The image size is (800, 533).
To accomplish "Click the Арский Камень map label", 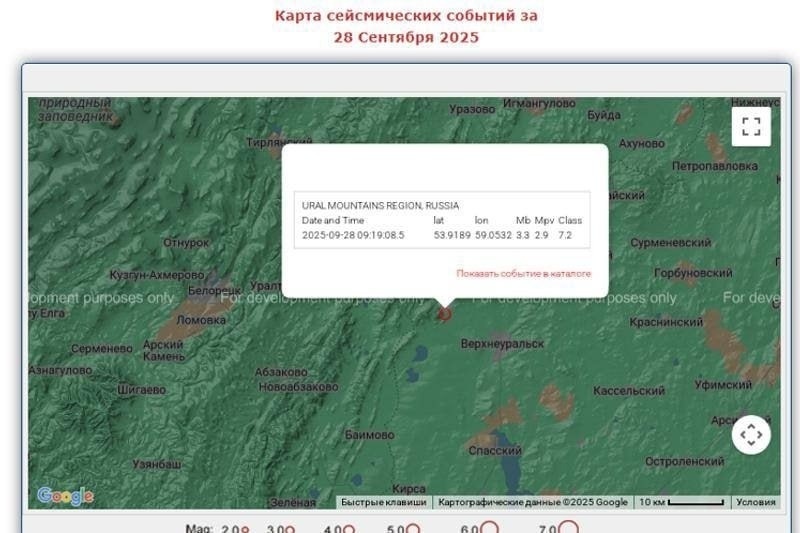I will pos(163,350).
